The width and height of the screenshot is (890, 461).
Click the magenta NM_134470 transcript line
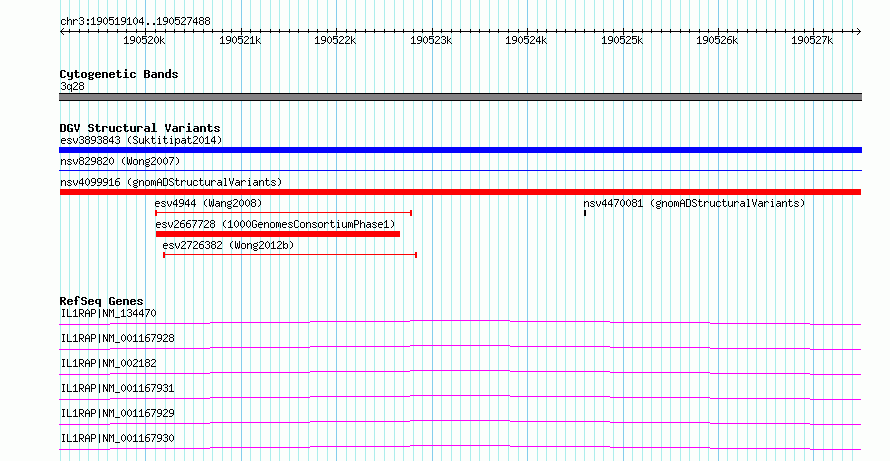tap(460, 322)
